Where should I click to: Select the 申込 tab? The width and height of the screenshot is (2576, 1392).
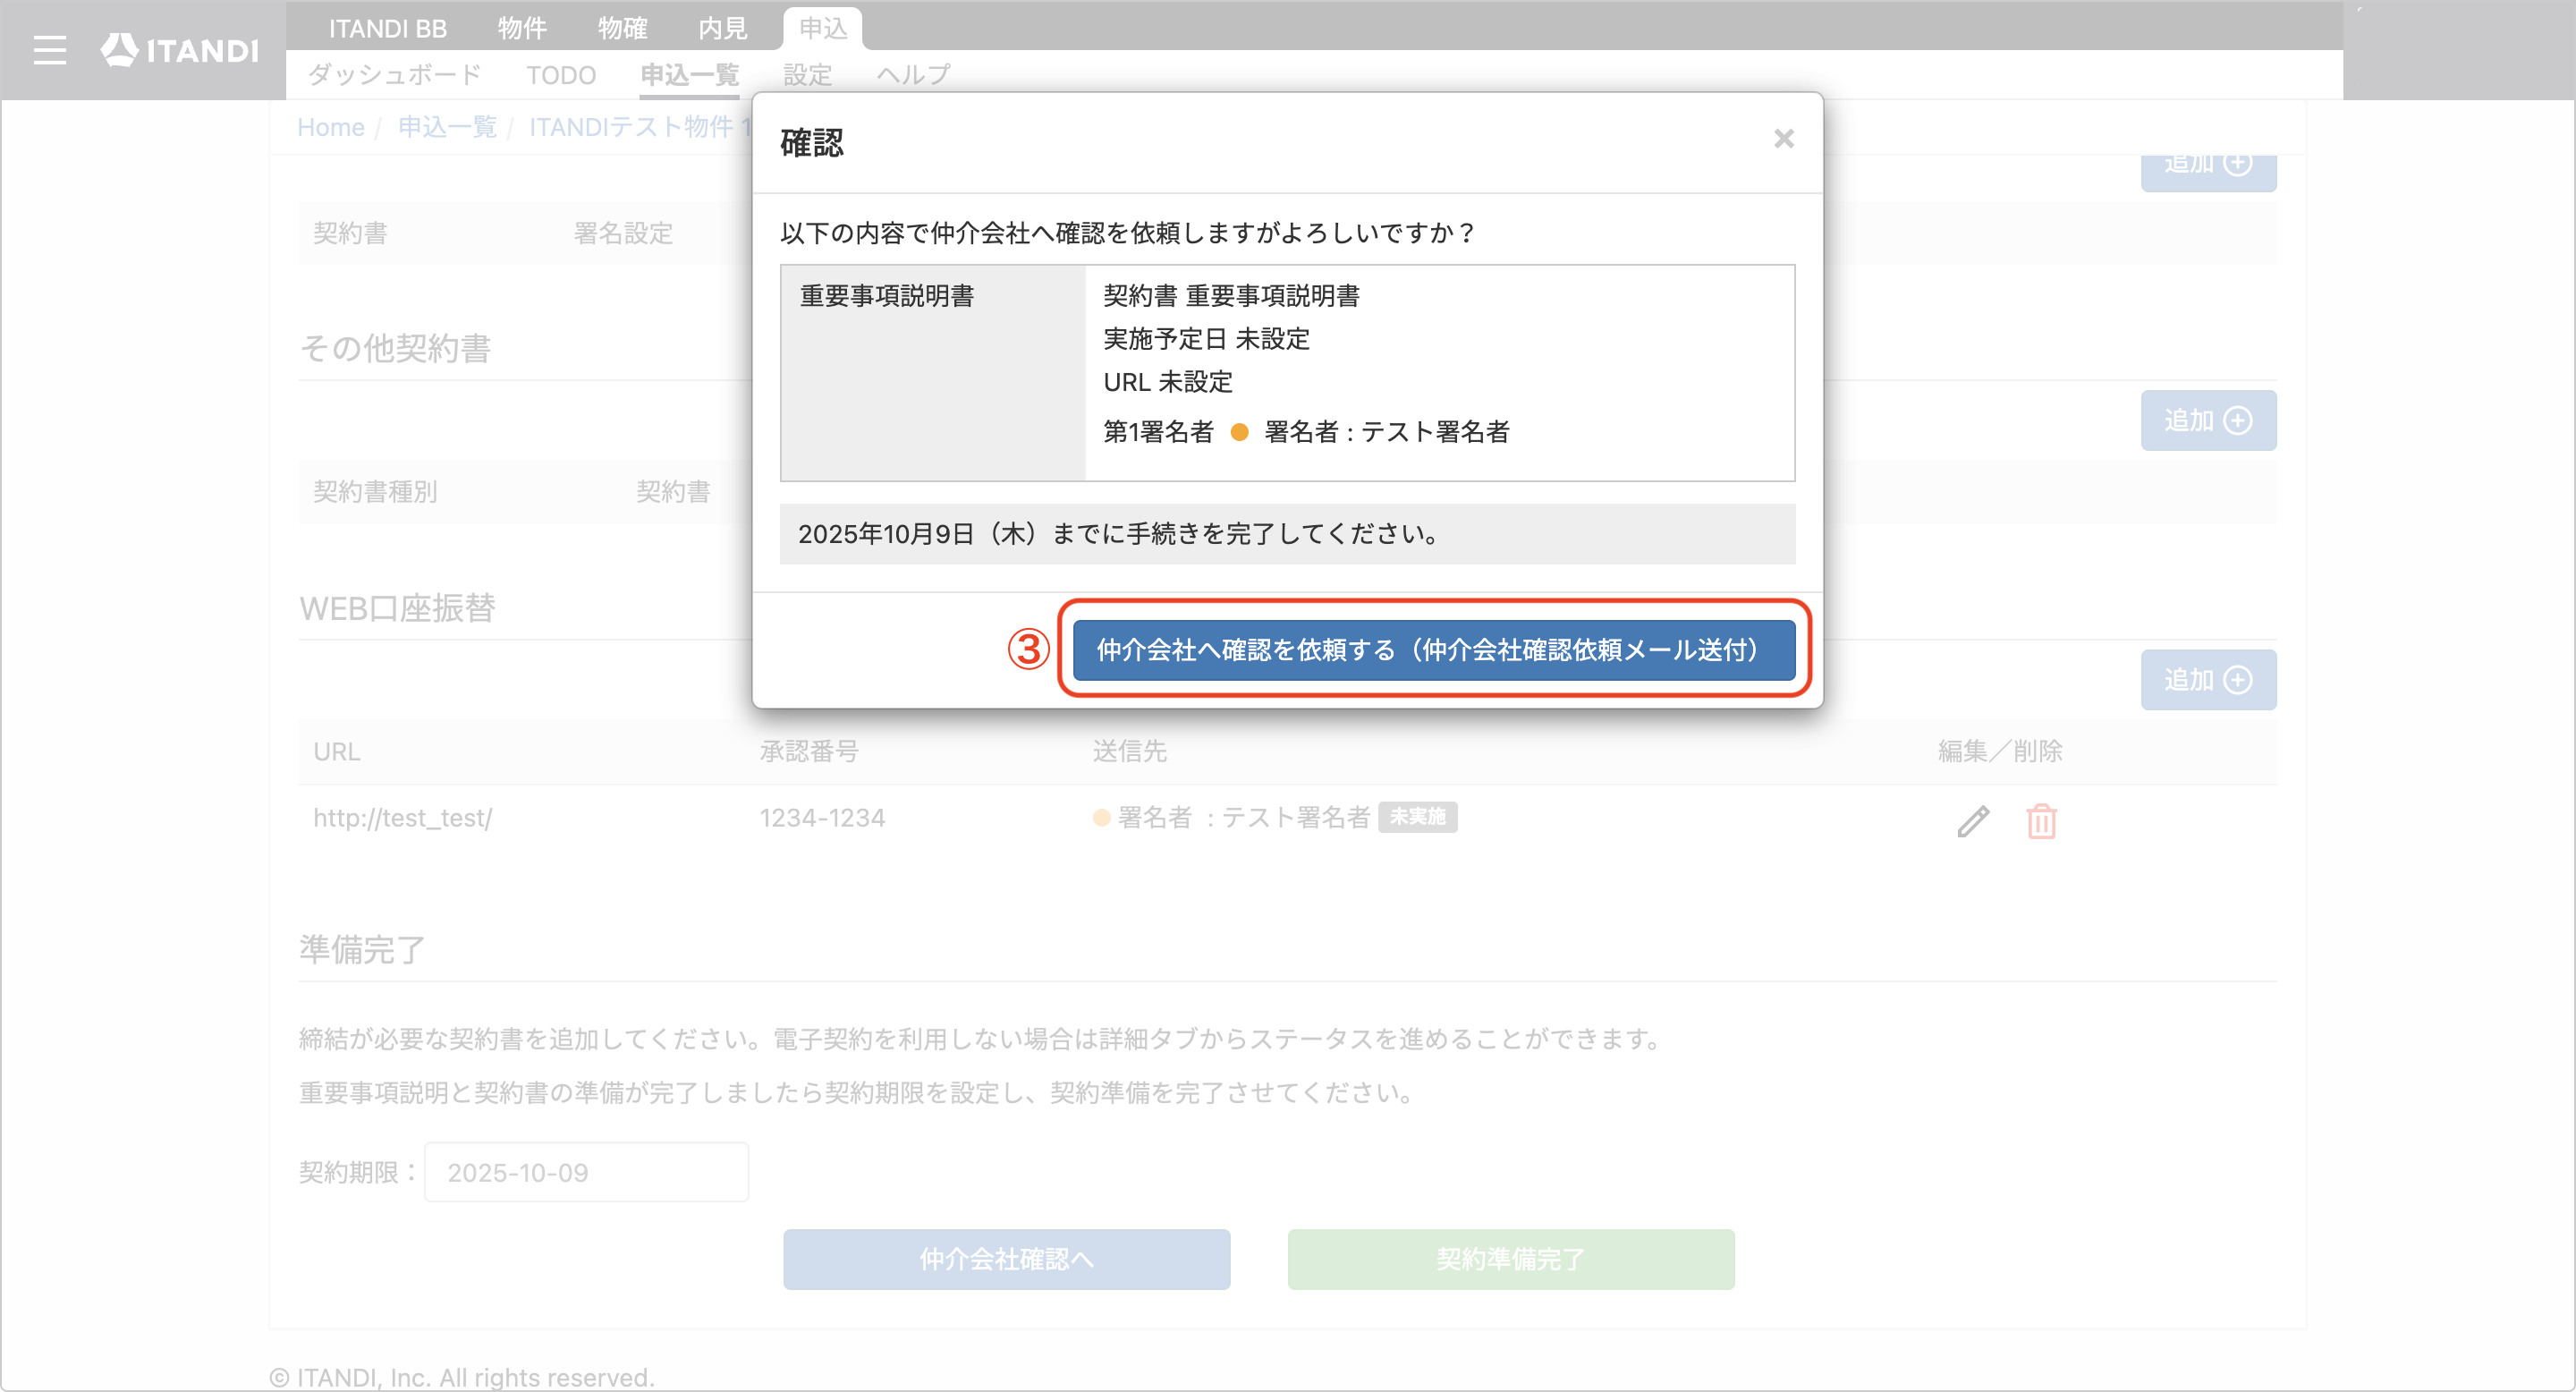point(822,28)
